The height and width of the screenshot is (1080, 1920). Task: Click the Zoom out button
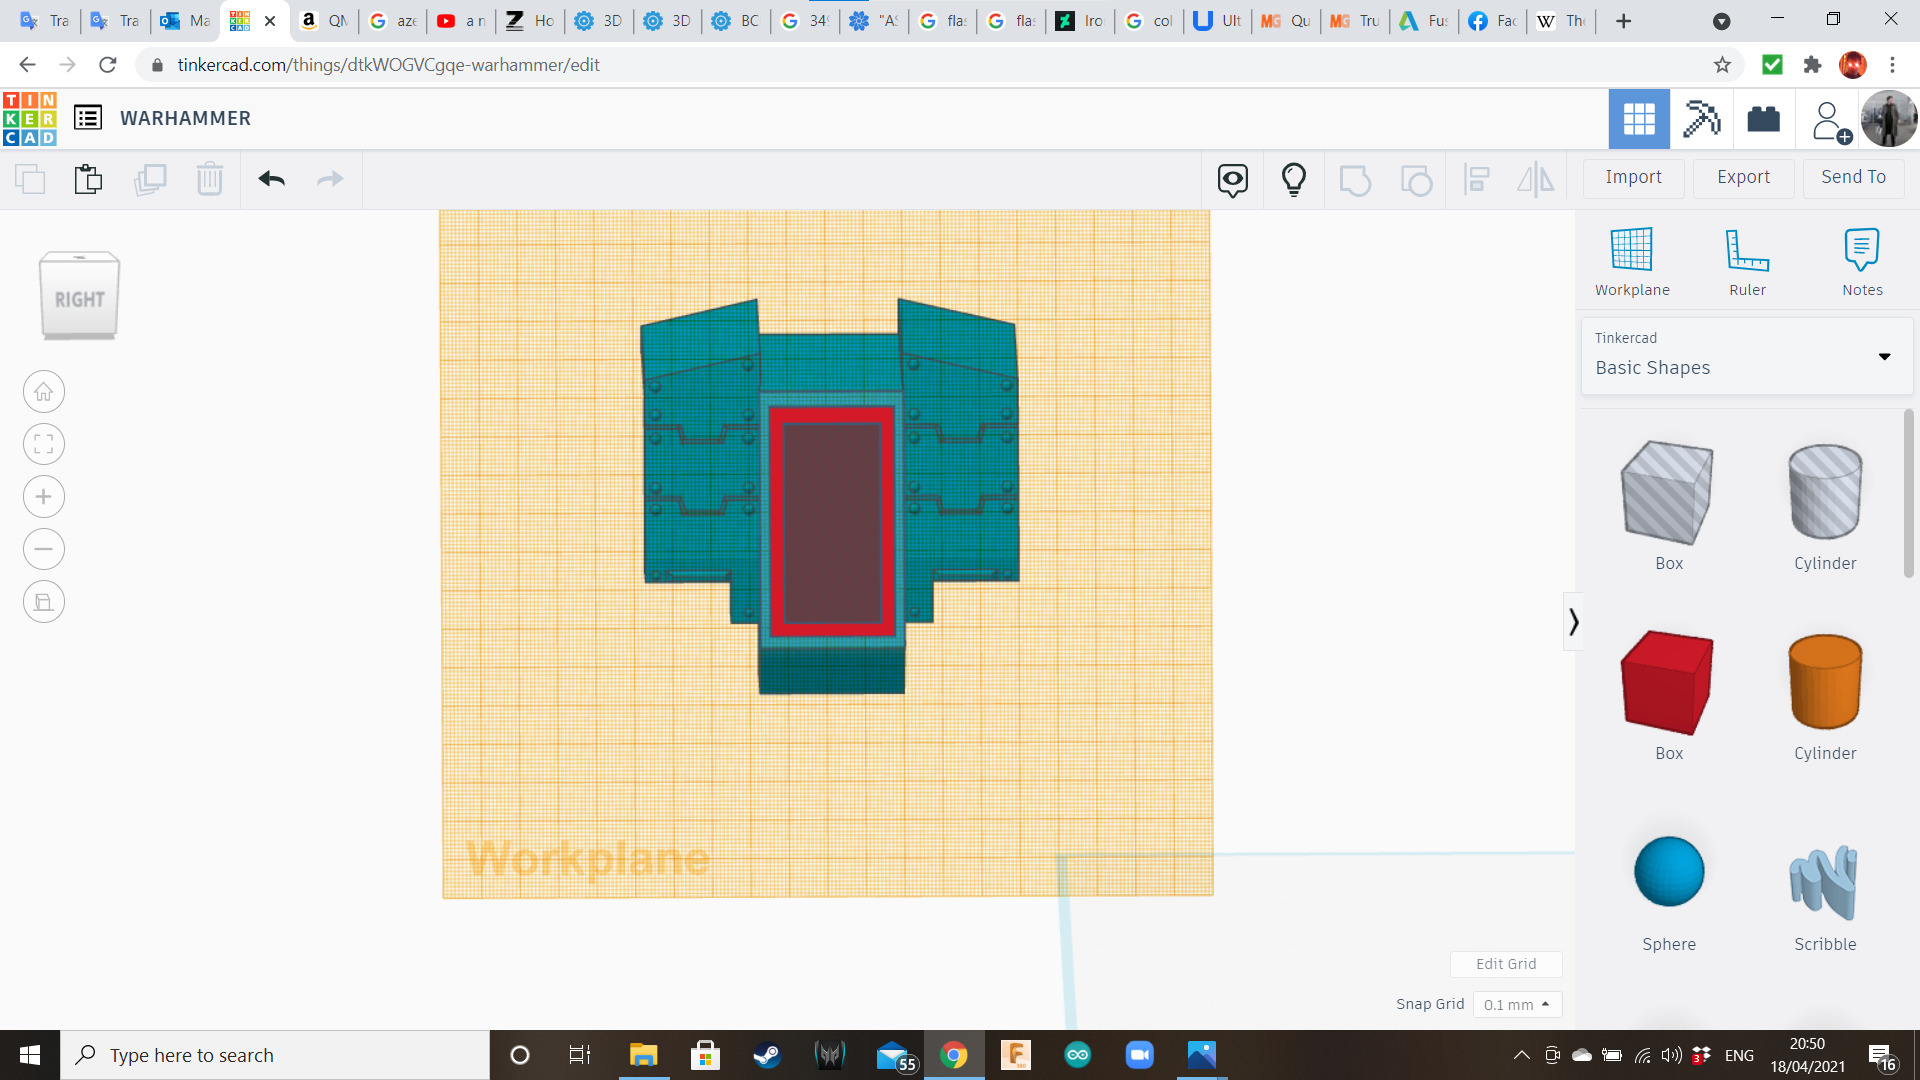[x=44, y=549]
